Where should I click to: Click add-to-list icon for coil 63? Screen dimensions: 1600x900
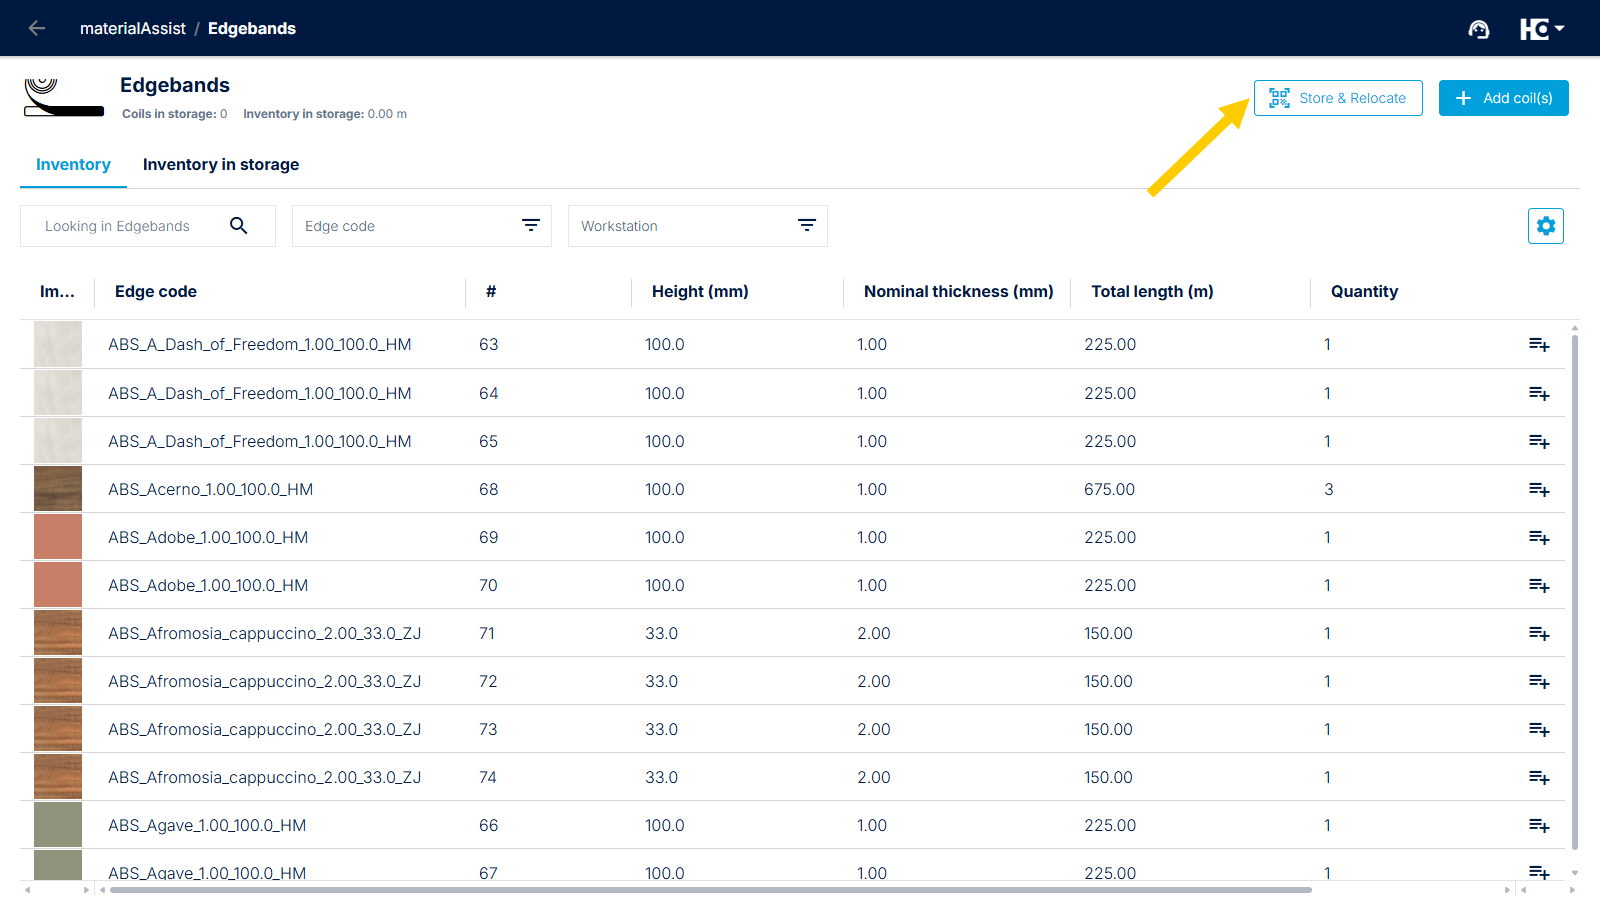point(1539,345)
